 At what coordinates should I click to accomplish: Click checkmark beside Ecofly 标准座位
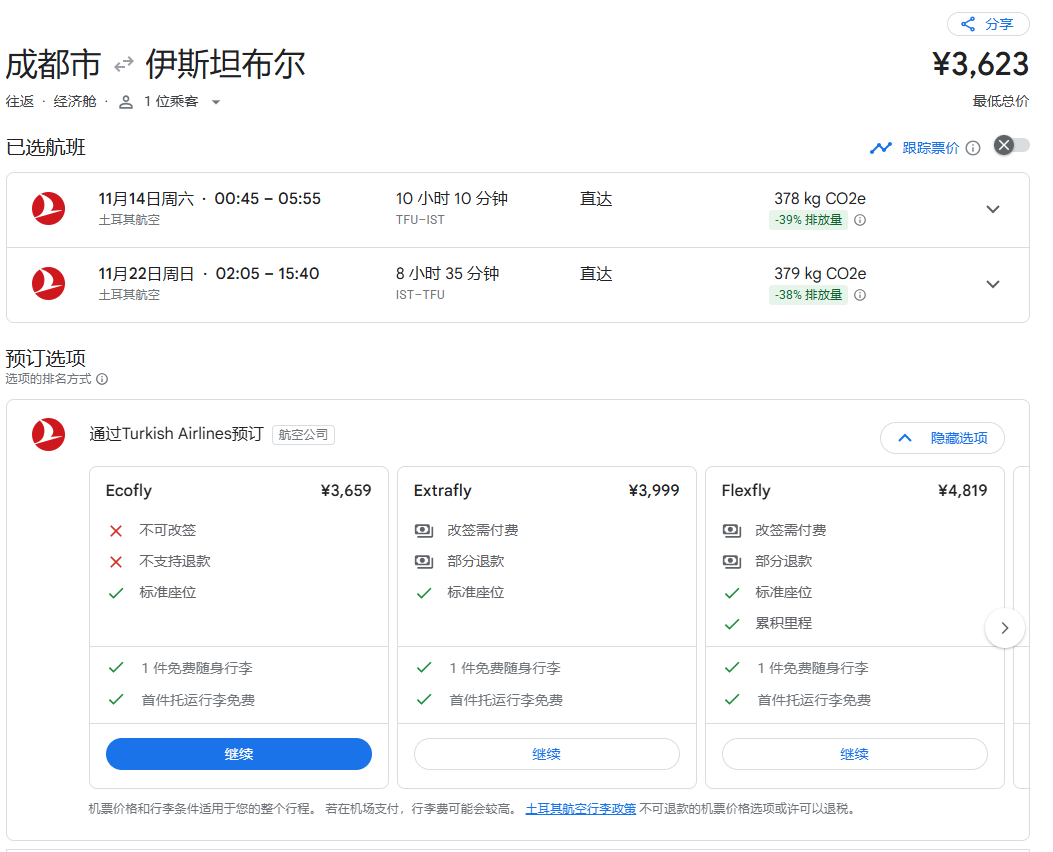coord(116,593)
